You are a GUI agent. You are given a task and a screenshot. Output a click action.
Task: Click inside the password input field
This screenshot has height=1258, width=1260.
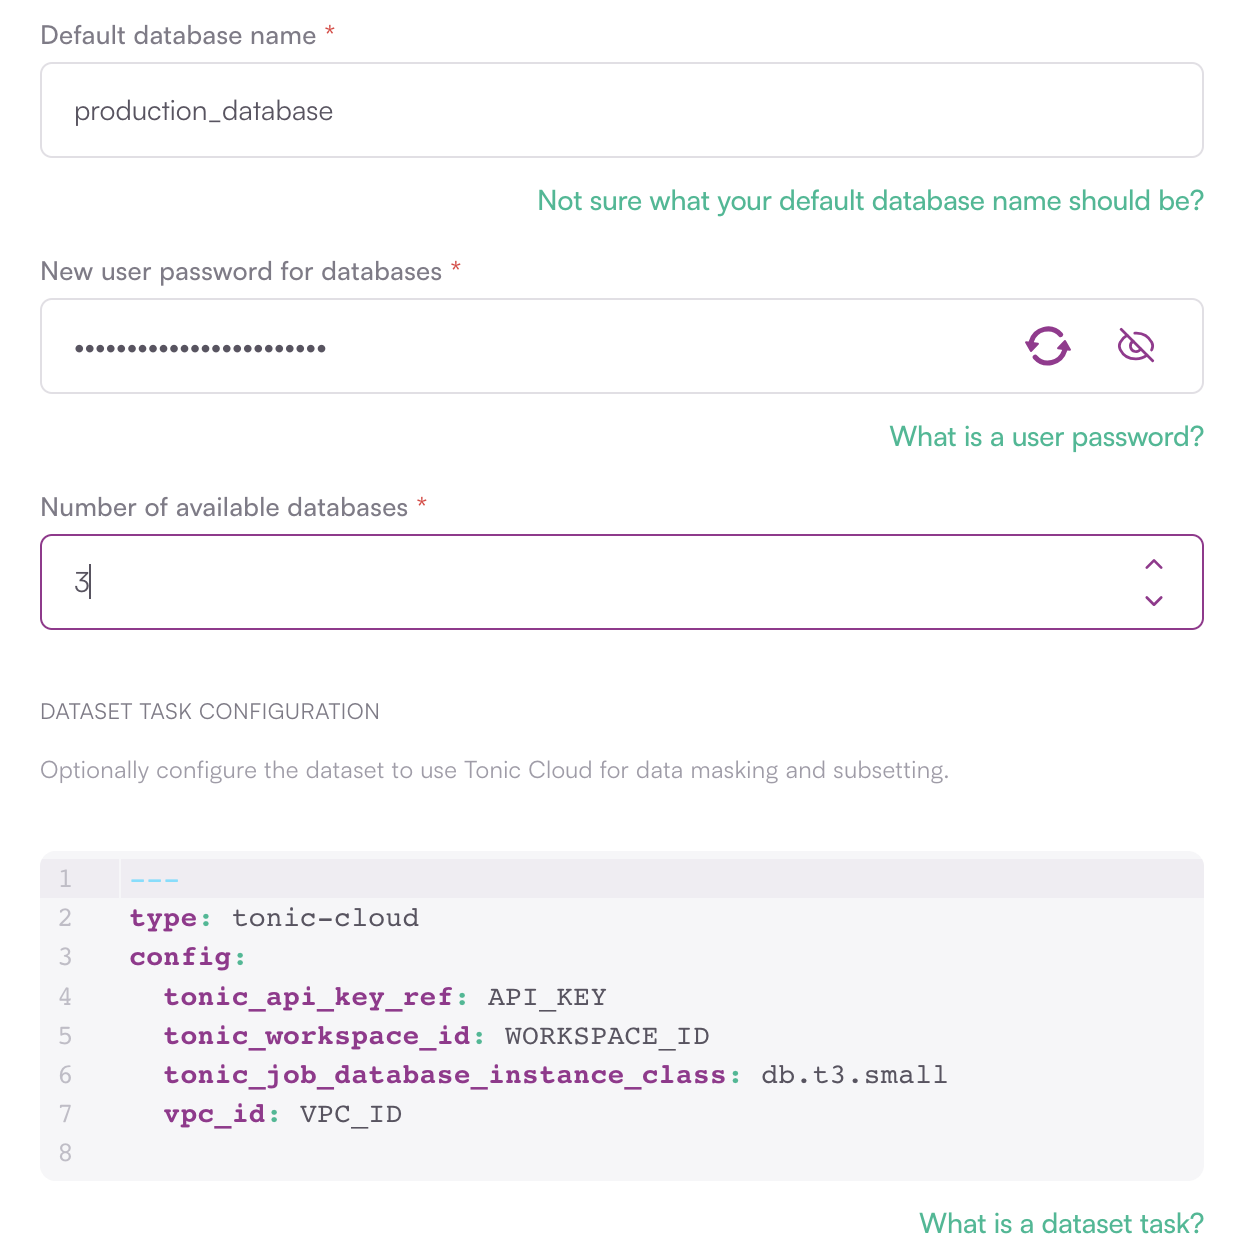click(500, 346)
